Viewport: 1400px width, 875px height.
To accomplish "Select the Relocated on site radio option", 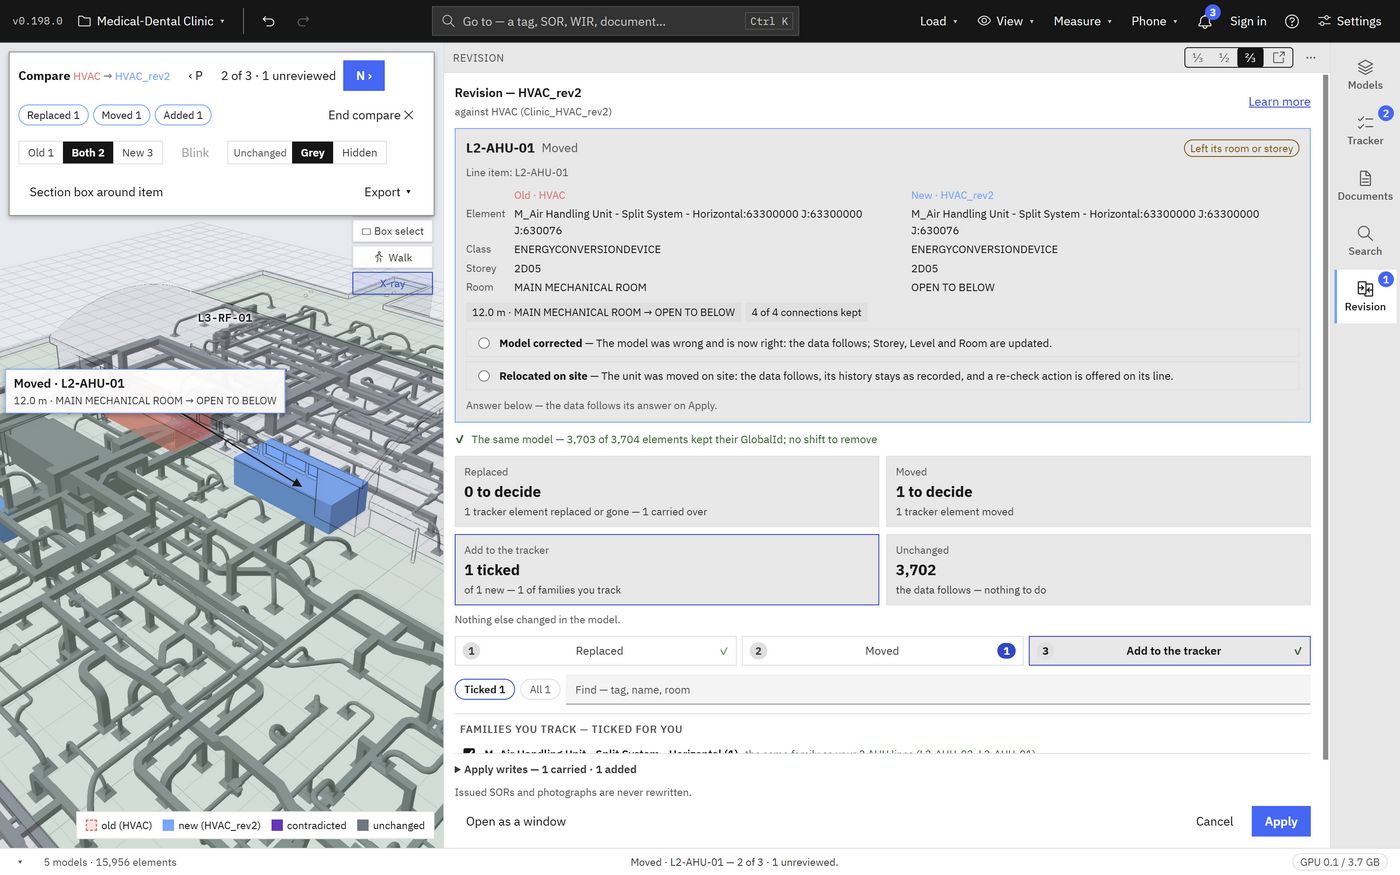I will (484, 376).
